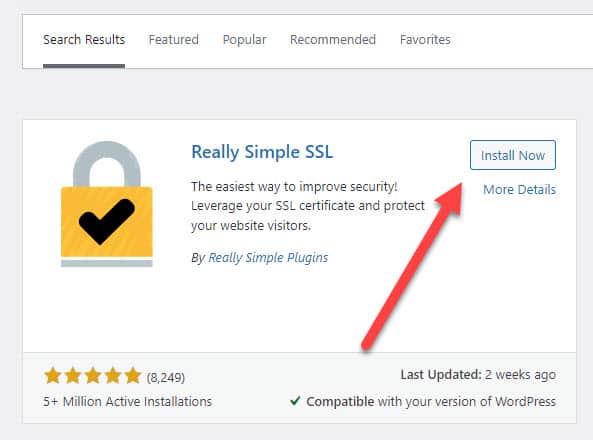Switch to the Featured tab

coord(174,40)
